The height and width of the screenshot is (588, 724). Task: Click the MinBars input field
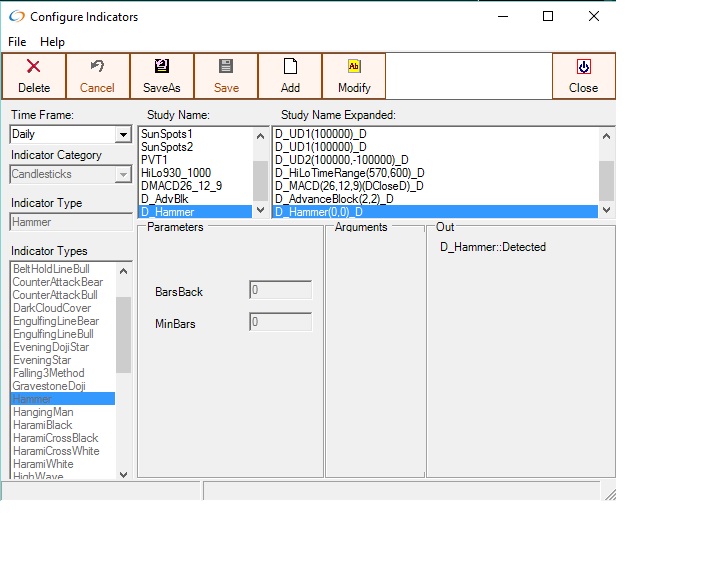[280, 323]
